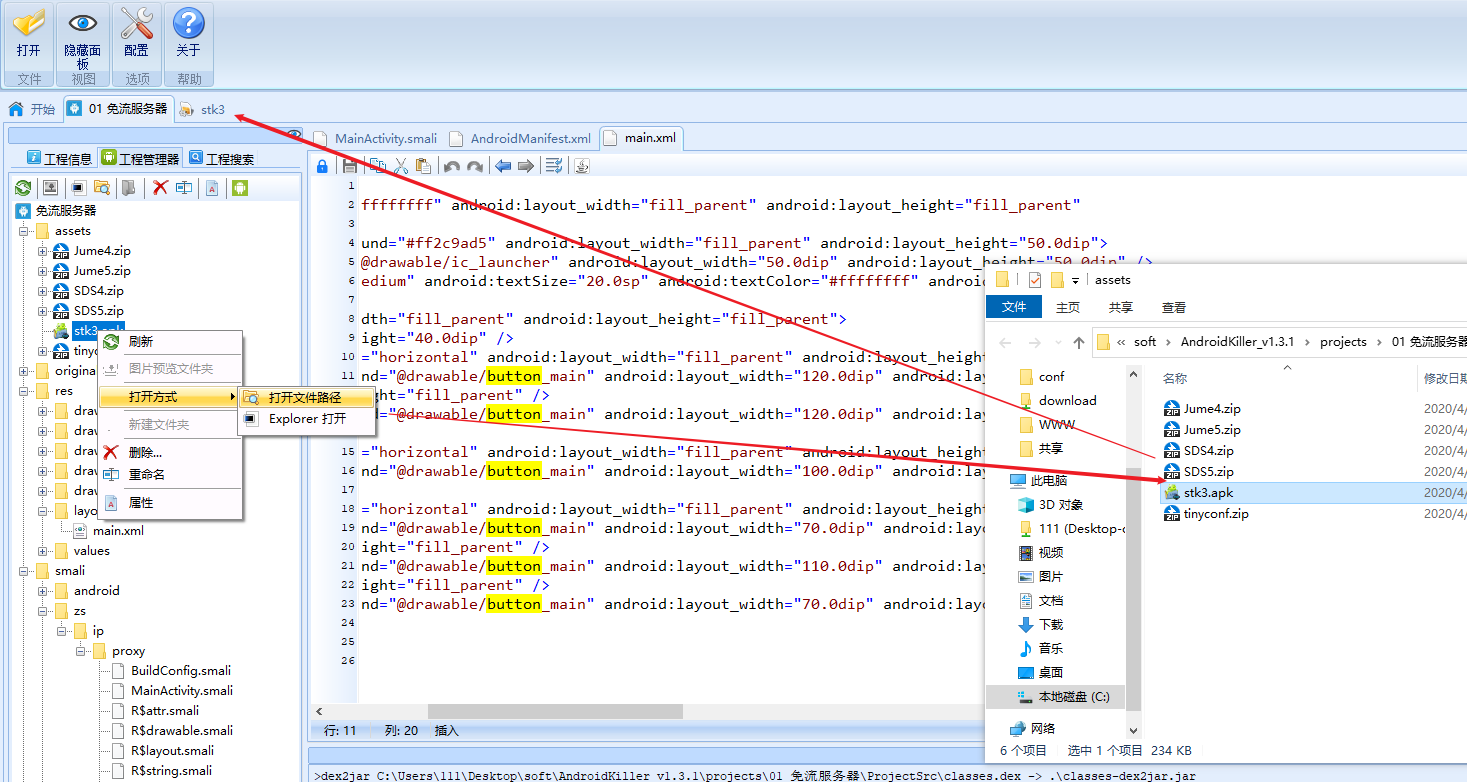
Task: Select Explorer 打开 submenu item
Action: pos(306,419)
